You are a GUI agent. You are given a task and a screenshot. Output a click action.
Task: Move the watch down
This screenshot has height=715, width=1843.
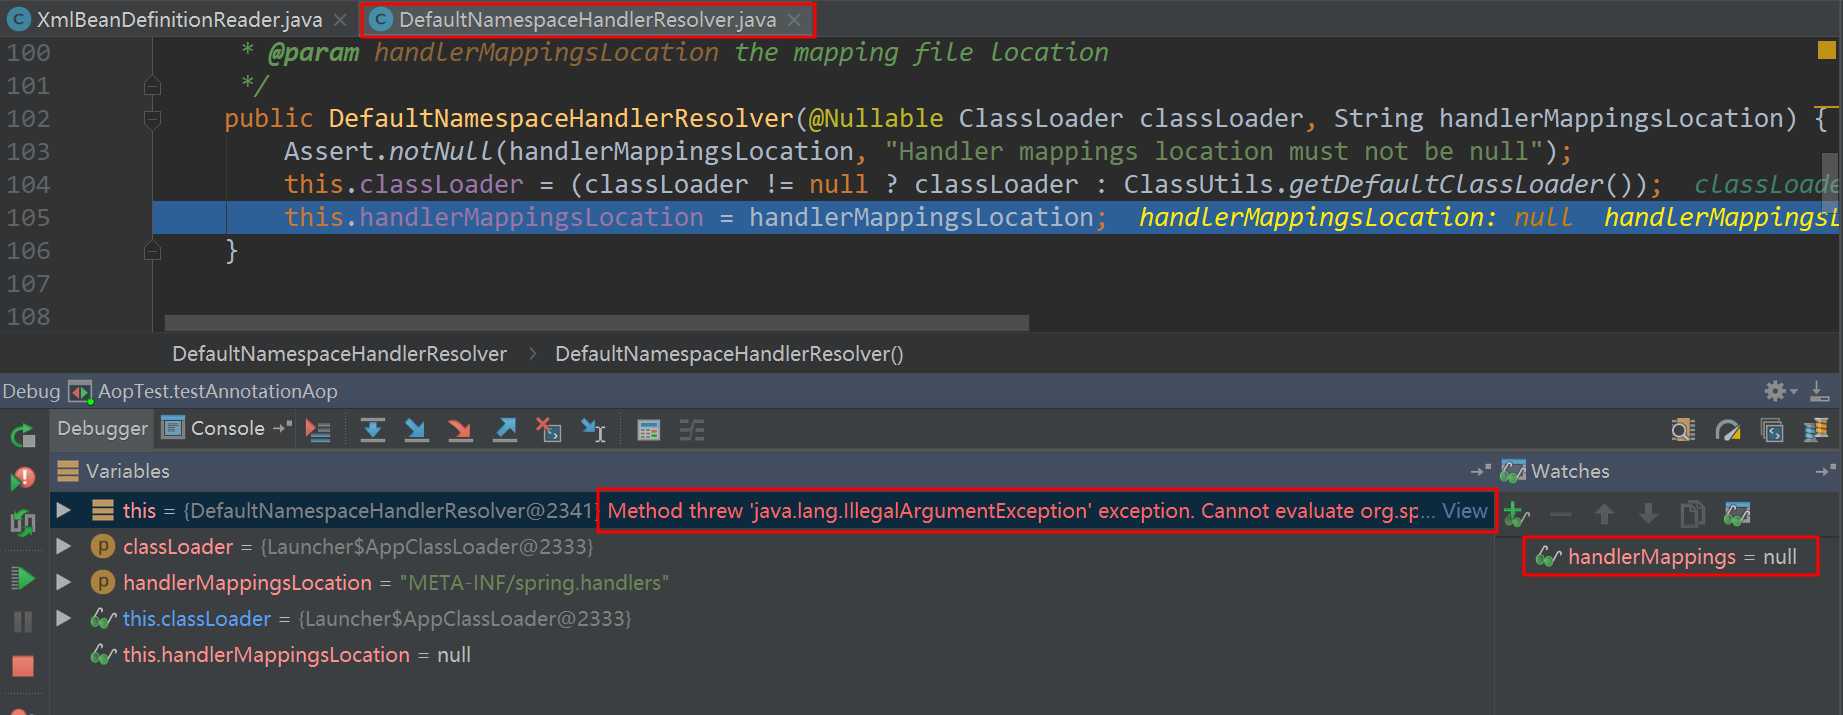pyautogui.click(x=1648, y=514)
